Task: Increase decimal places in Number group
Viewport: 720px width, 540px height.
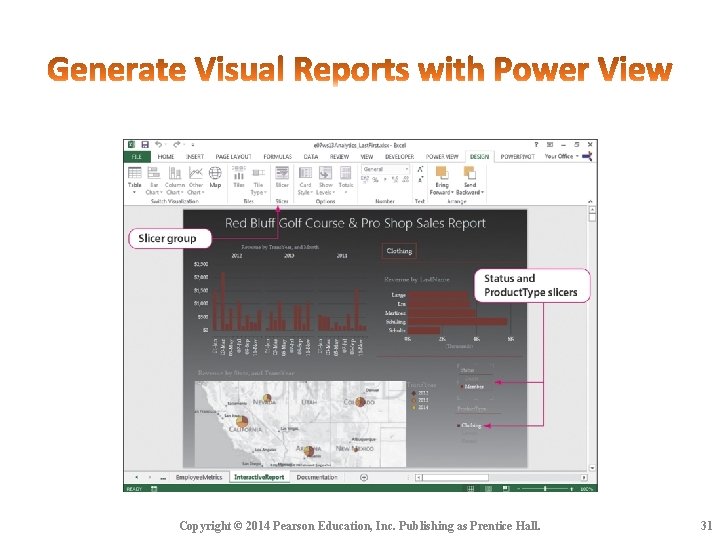Action: point(395,180)
